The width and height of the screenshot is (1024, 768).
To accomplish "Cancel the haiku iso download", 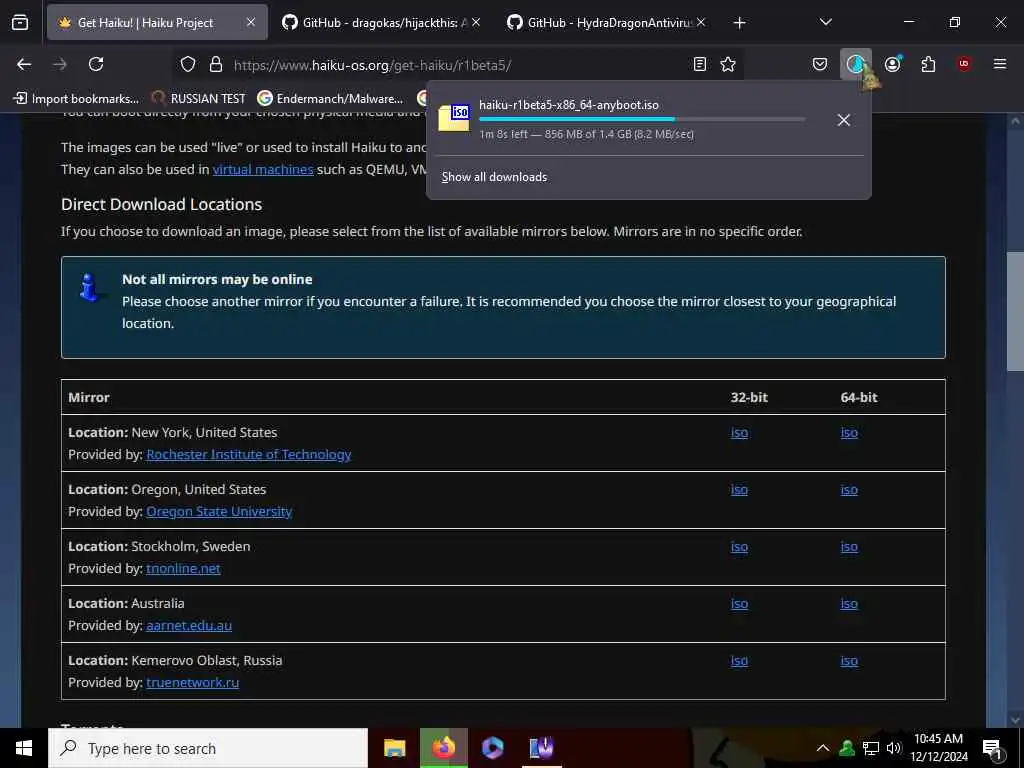I will pos(843,120).
